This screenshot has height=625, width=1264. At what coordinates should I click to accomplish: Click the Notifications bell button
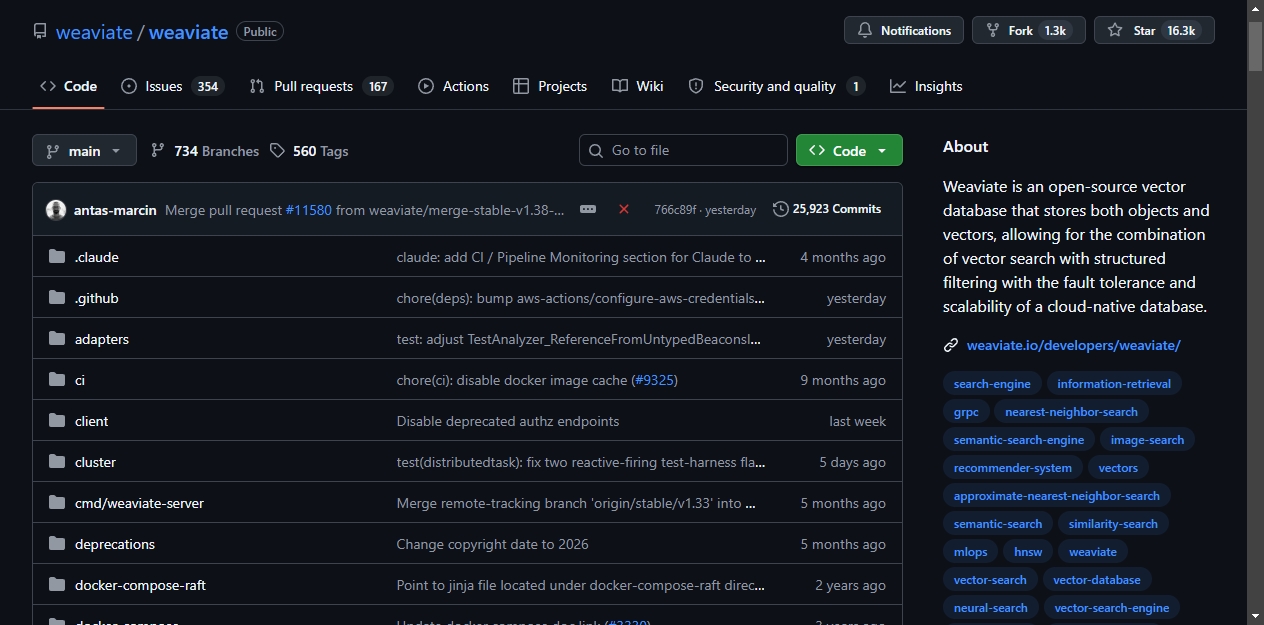tap(904, 30)
